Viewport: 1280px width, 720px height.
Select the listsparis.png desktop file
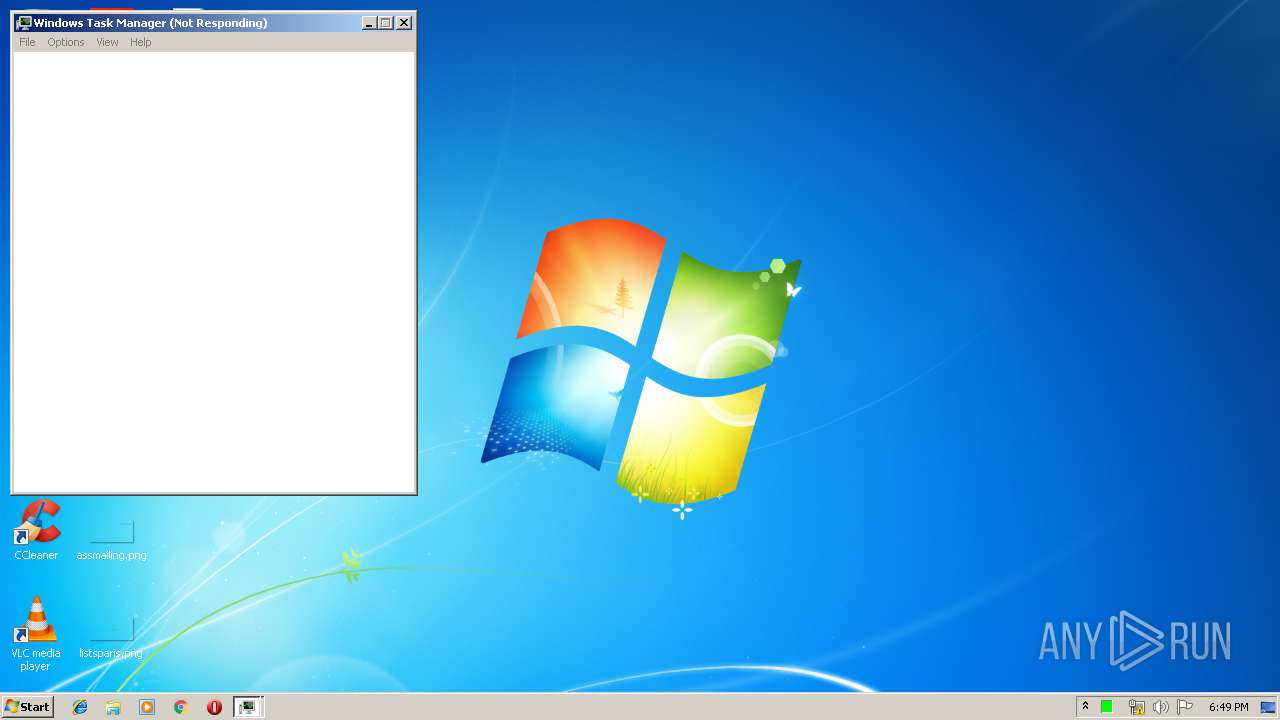click(x=111, y=638)
